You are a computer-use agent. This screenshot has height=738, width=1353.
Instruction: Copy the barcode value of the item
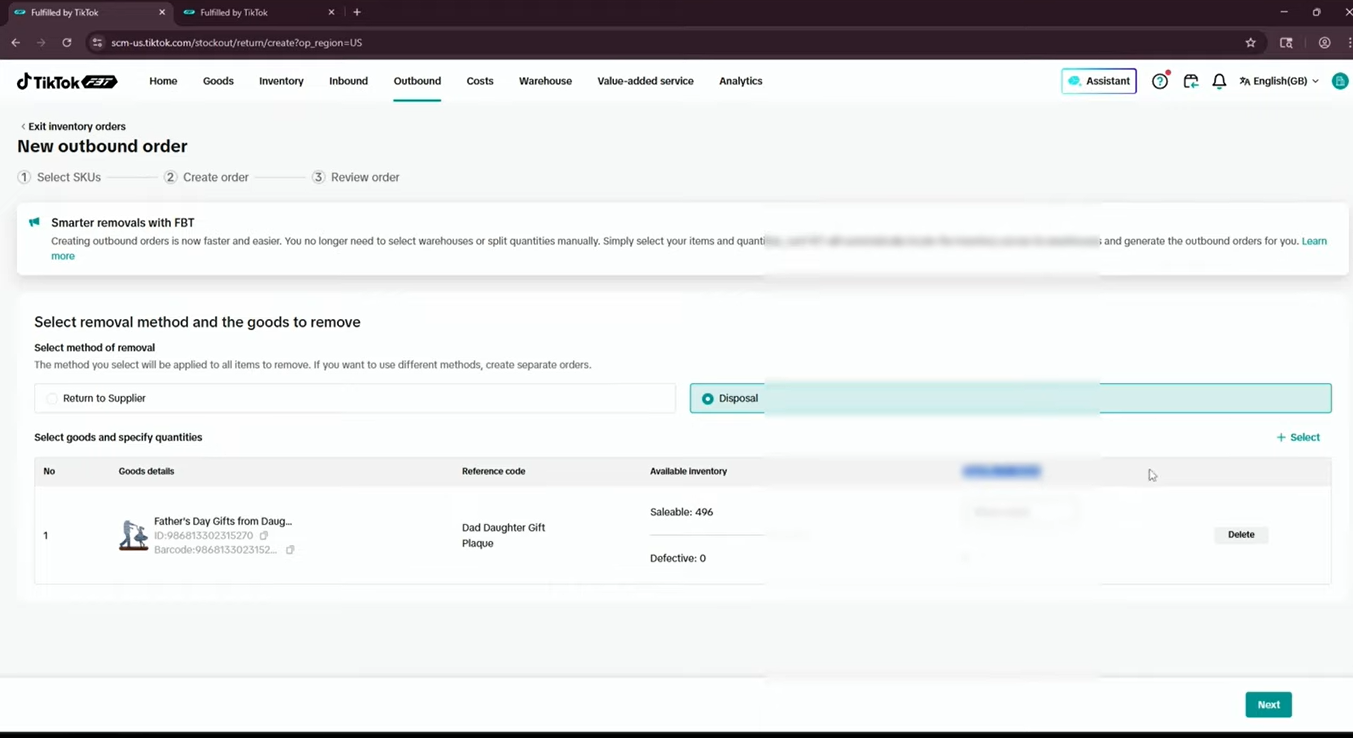point(290,550)
